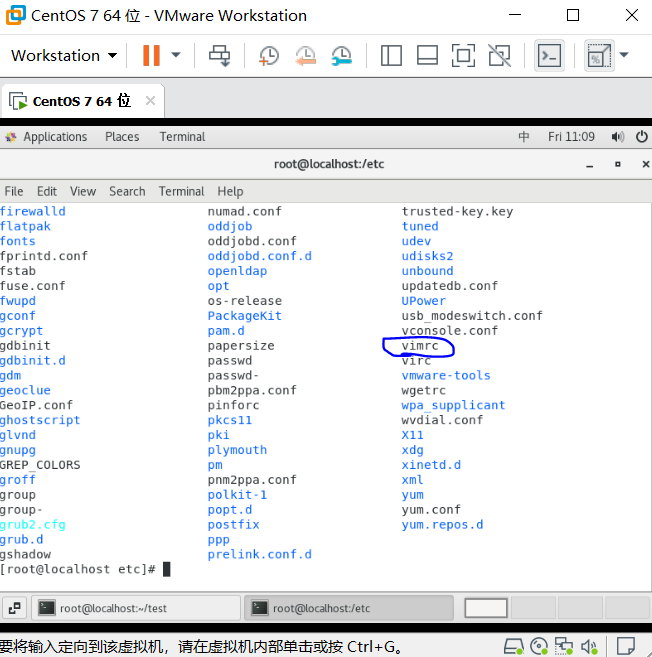Screen dimensions: 652x657
Task: Click the sound card status icon
Action: click(x=589, y=647)
